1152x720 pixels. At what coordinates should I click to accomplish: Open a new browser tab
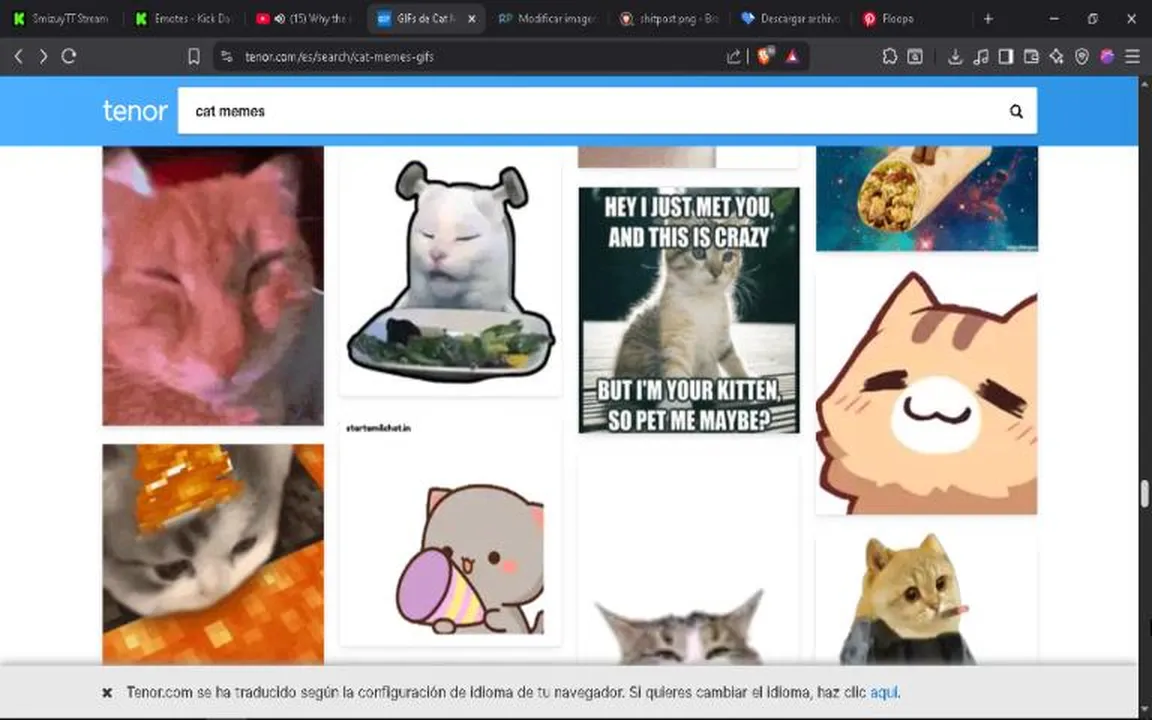pyautogui.click(x=988, y=19)
